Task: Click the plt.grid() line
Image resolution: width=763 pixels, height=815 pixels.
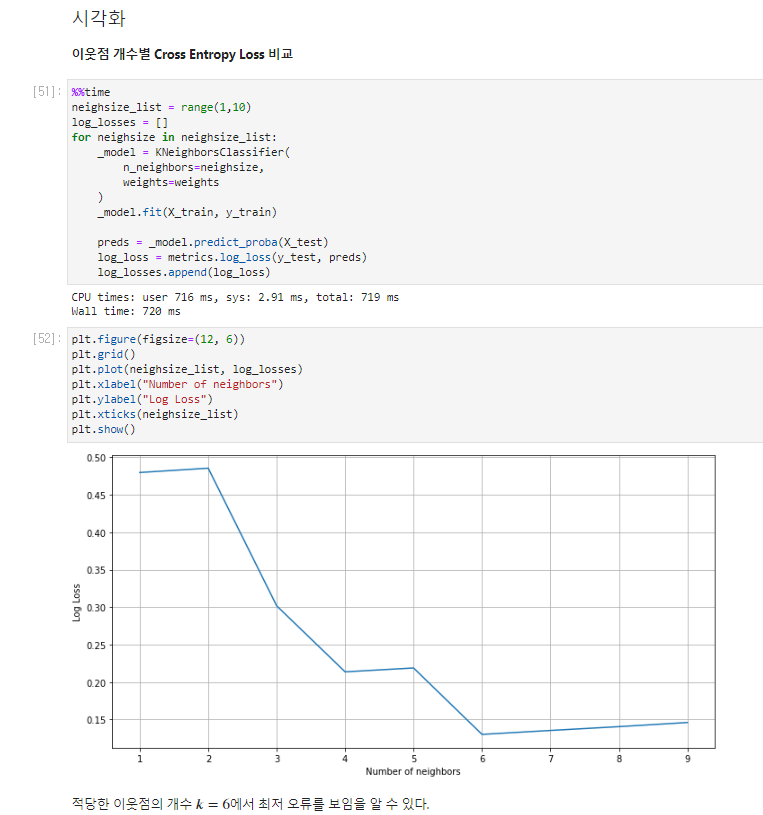Action: click(x=103, y=354)
